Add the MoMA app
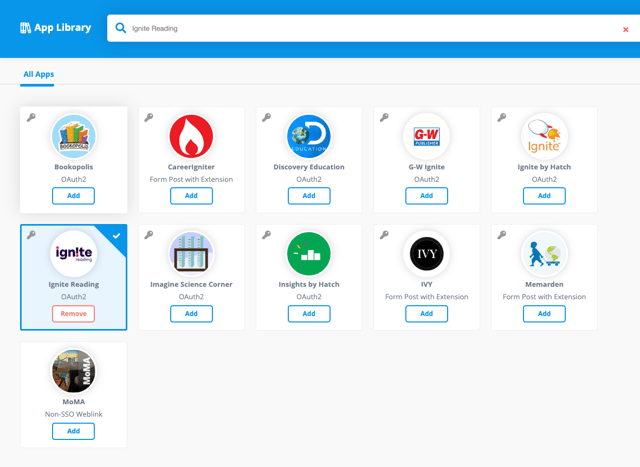The height and width of the screenshot is (467, 640). click(x=73, y=431)
